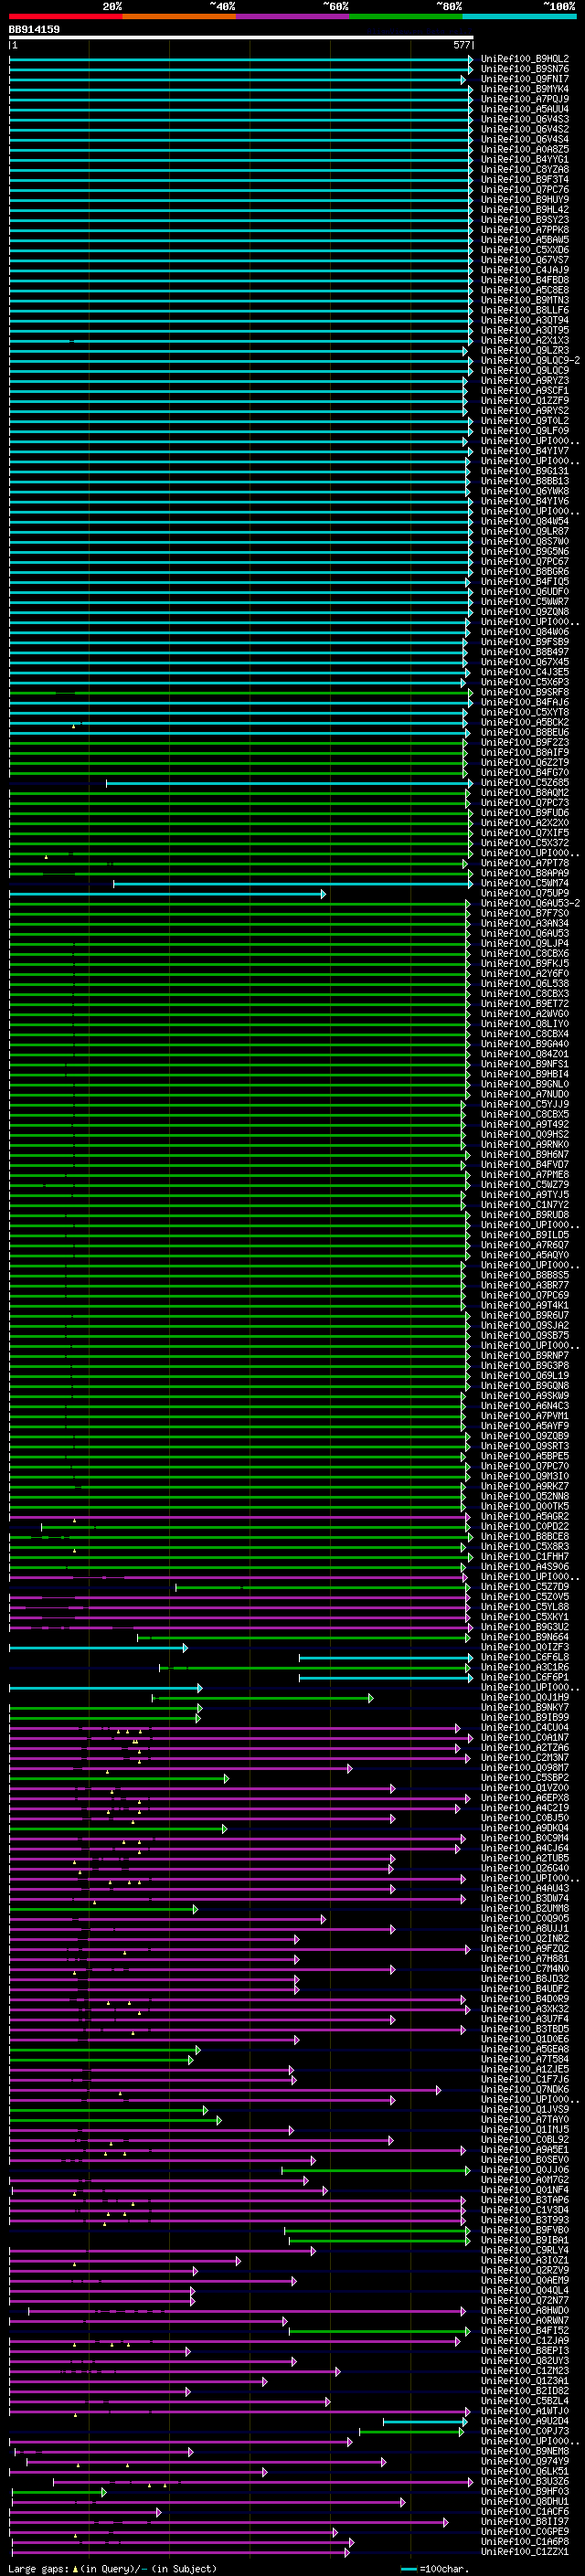Click the UniRef100_A0A8Z5 label

(x=525, y=149)
